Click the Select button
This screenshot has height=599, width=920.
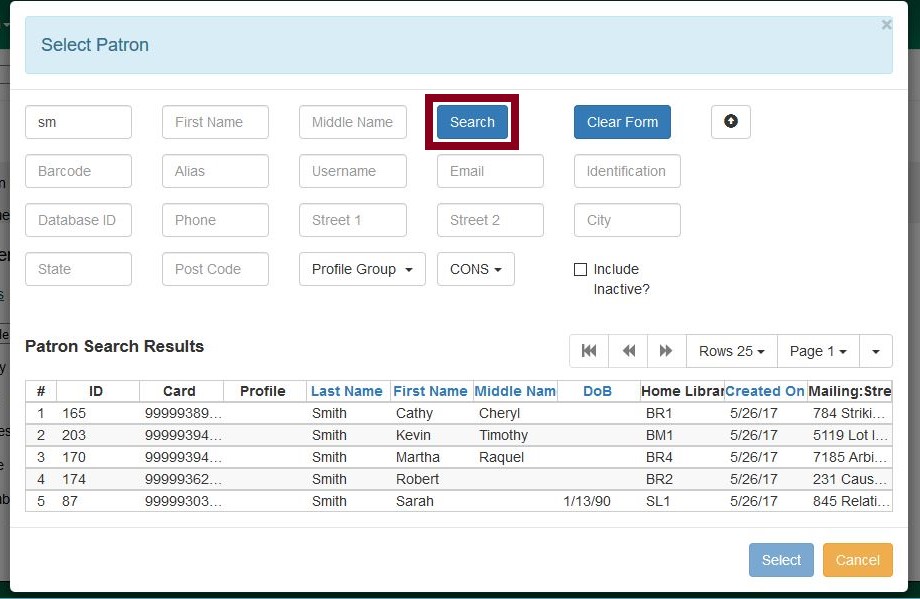pyautogui.click(x=780, y=560)
